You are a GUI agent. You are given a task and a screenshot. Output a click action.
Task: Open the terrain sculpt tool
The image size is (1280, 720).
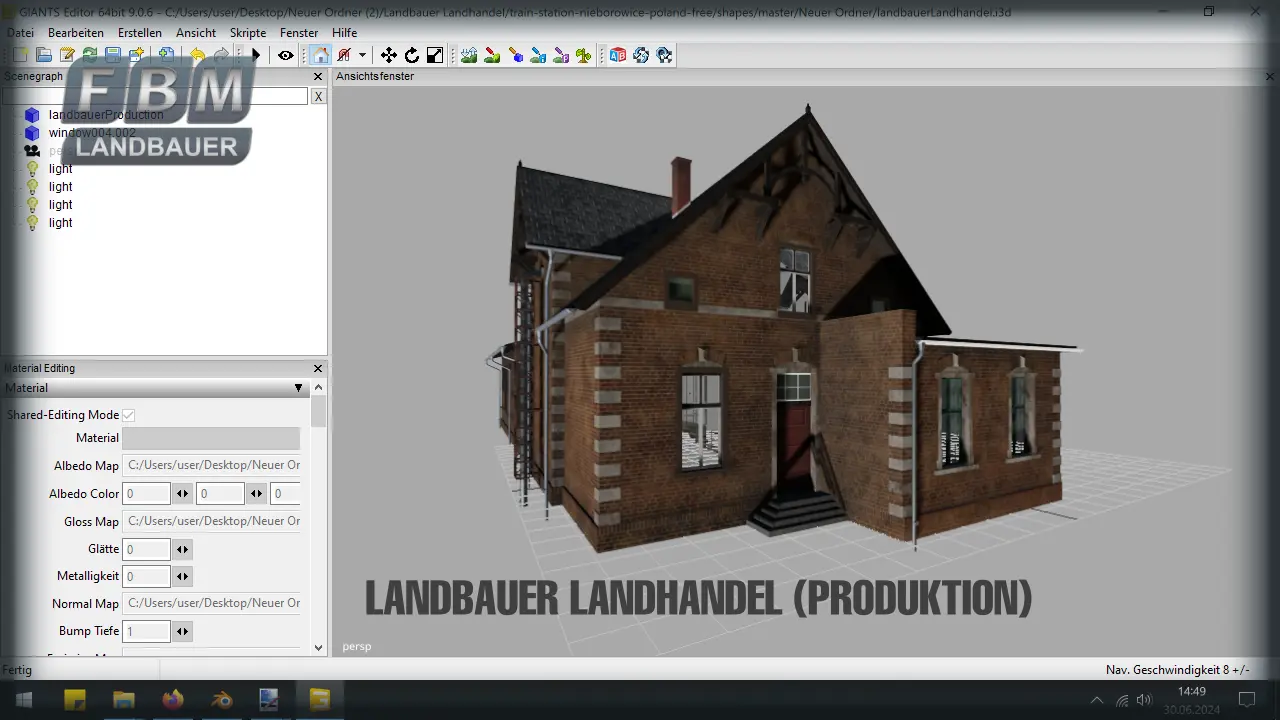[469, 55]
